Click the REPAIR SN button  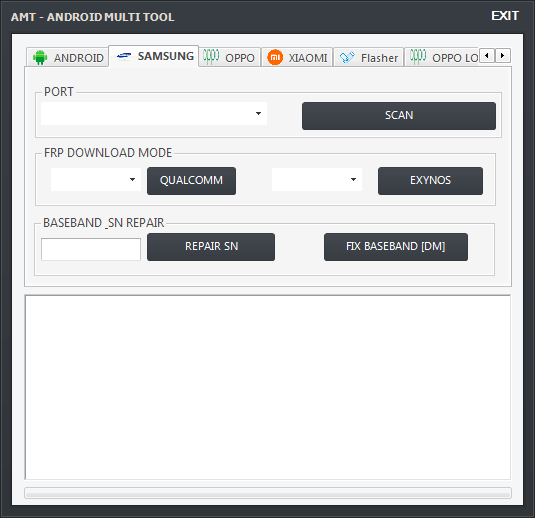click(211, 247)
